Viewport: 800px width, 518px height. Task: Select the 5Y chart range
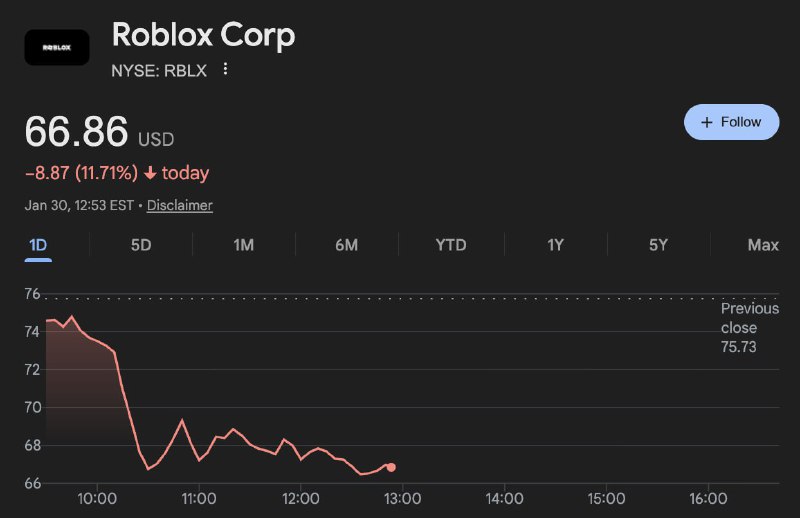point(658,245)
